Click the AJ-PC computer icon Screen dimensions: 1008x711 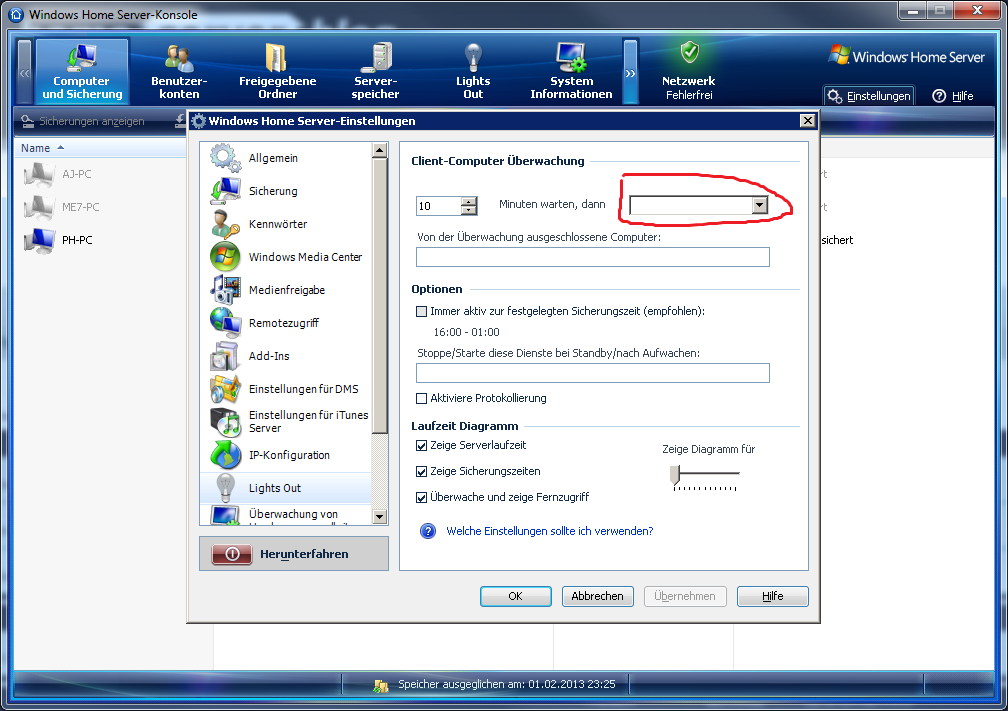click(39, 174)
